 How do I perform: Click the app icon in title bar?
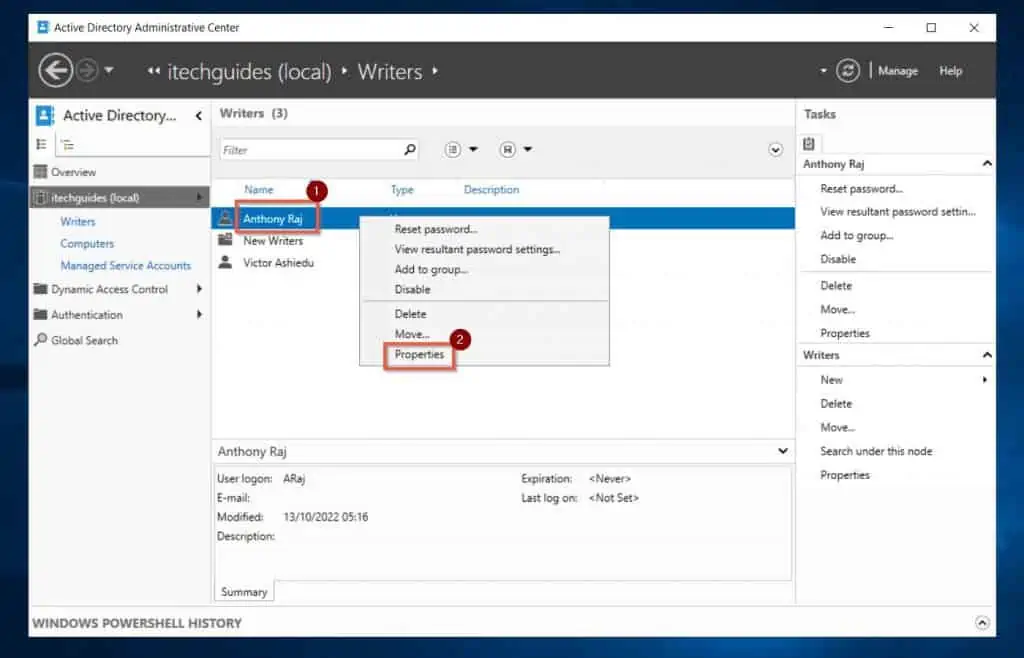pyautogui.click(x=43, y=27)
